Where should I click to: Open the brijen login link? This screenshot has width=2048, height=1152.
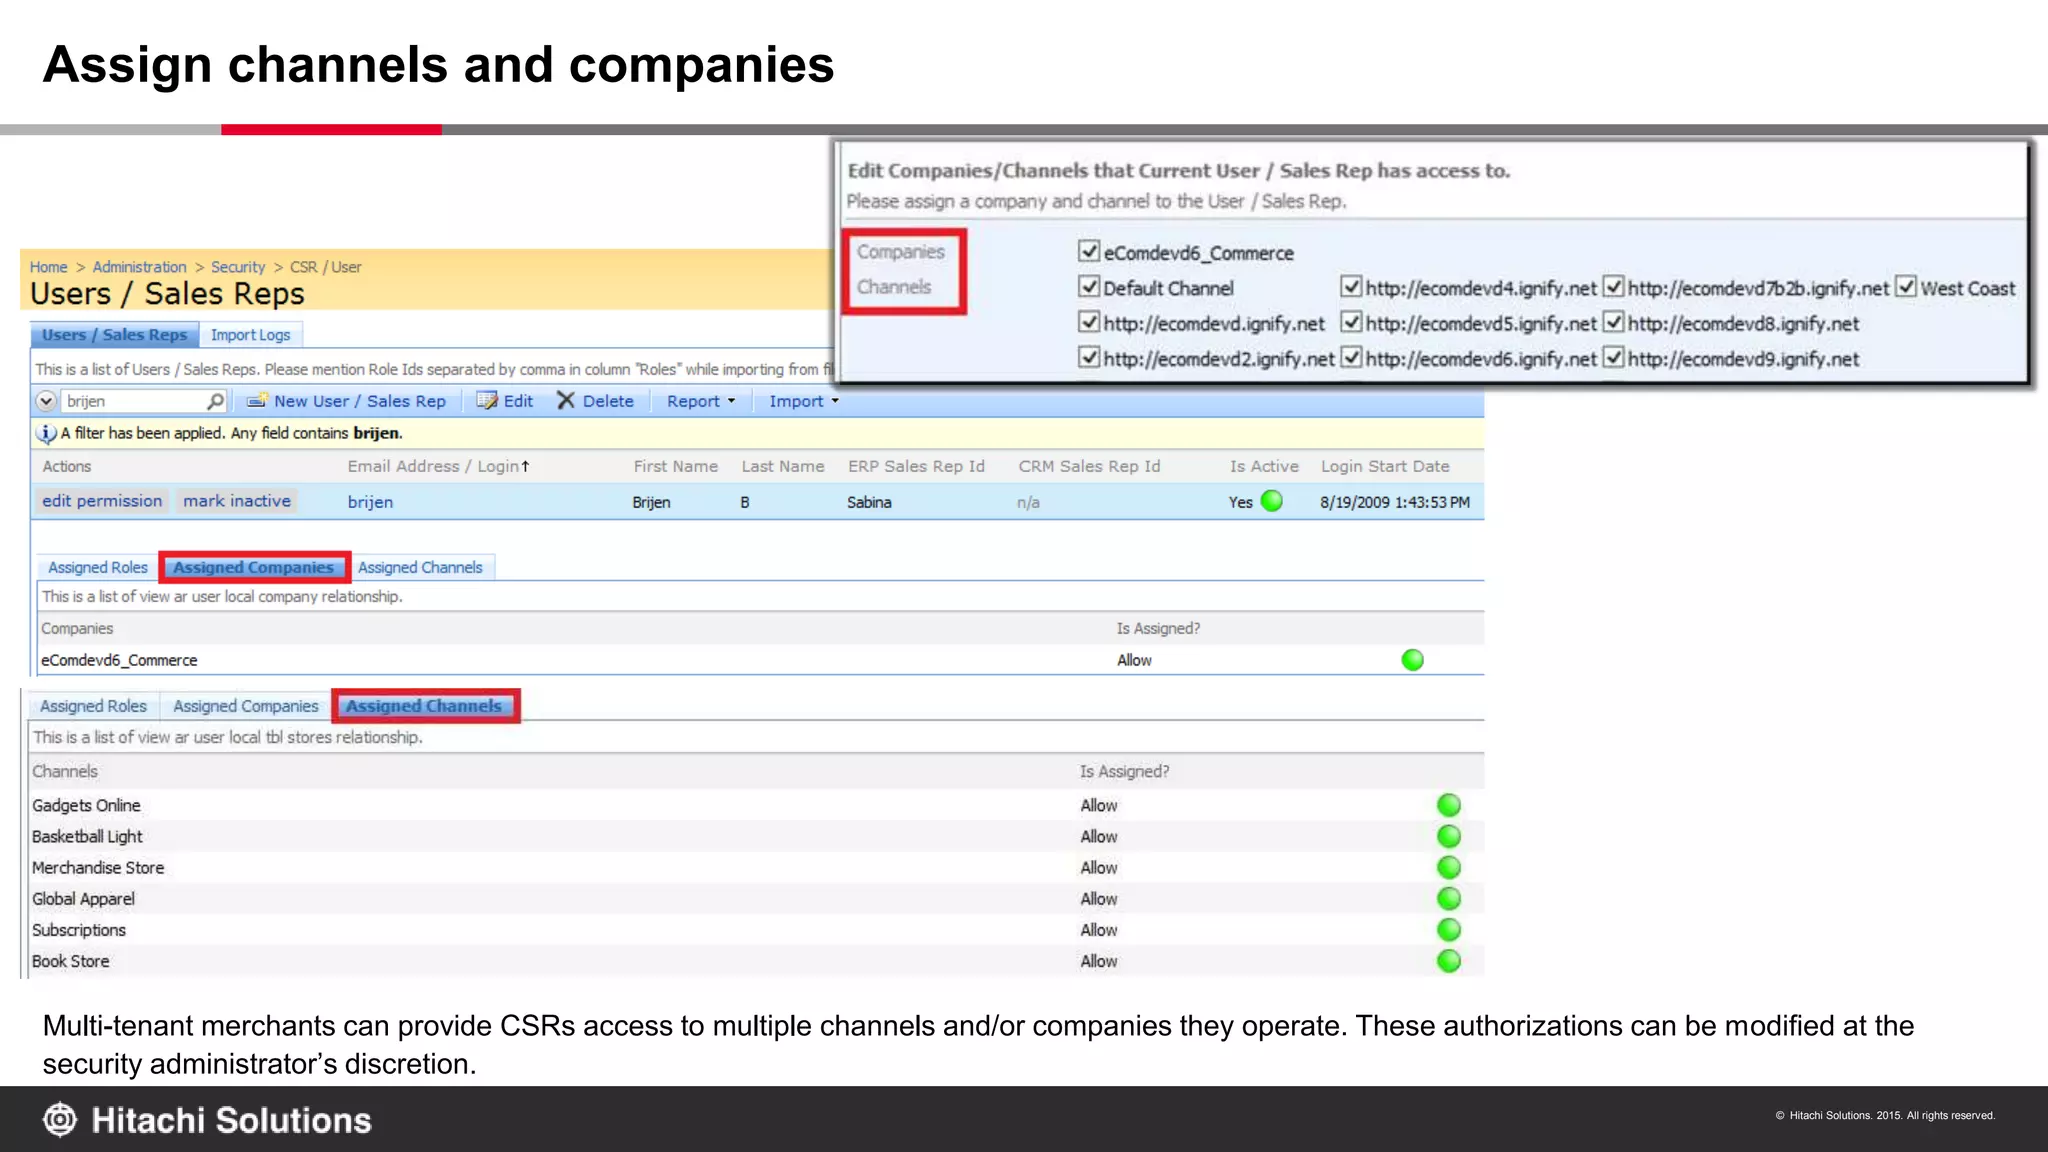[370, 502]
